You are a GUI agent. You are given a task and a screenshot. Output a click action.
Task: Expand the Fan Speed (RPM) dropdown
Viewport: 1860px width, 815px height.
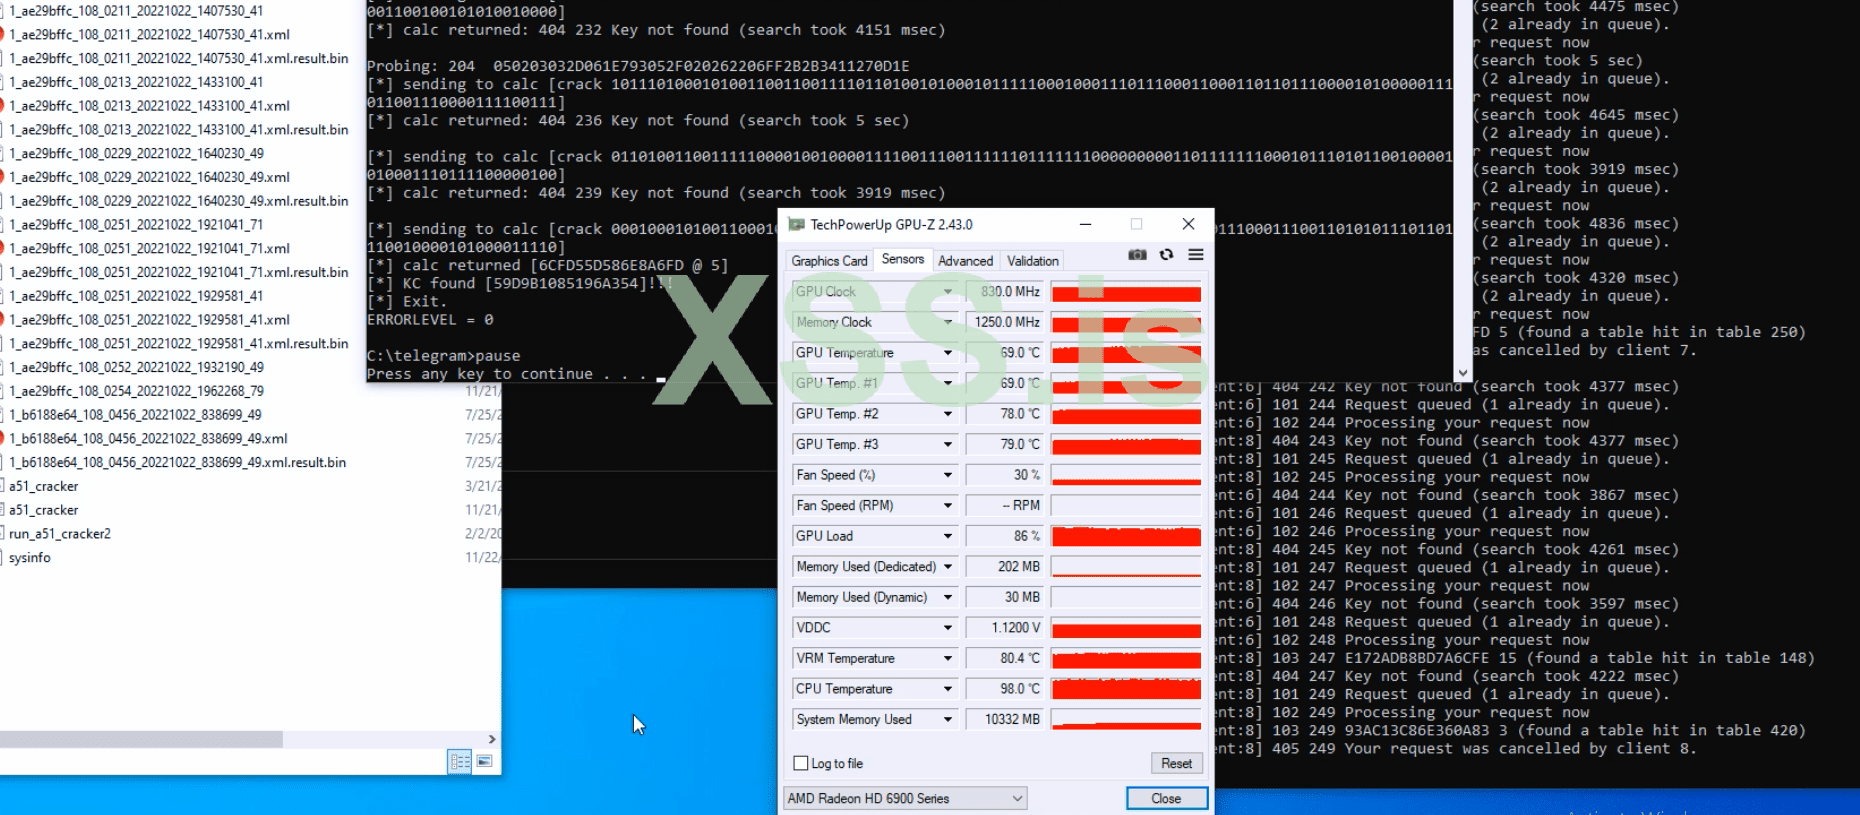(948, 506)
